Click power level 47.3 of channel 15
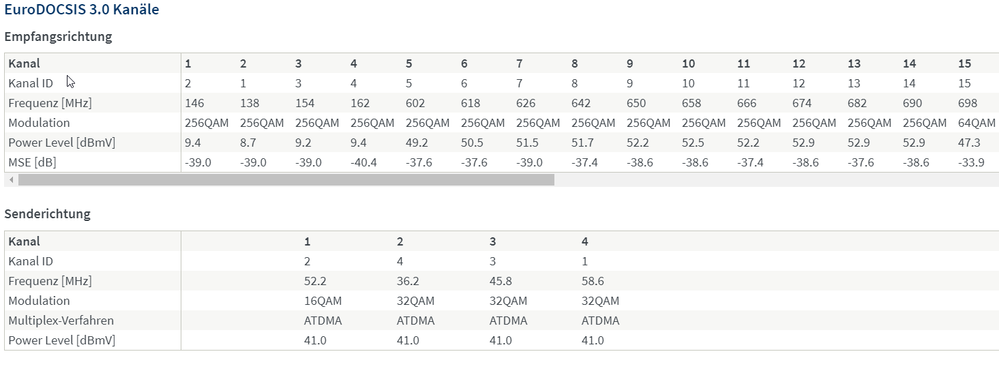 tap(969, 142)
